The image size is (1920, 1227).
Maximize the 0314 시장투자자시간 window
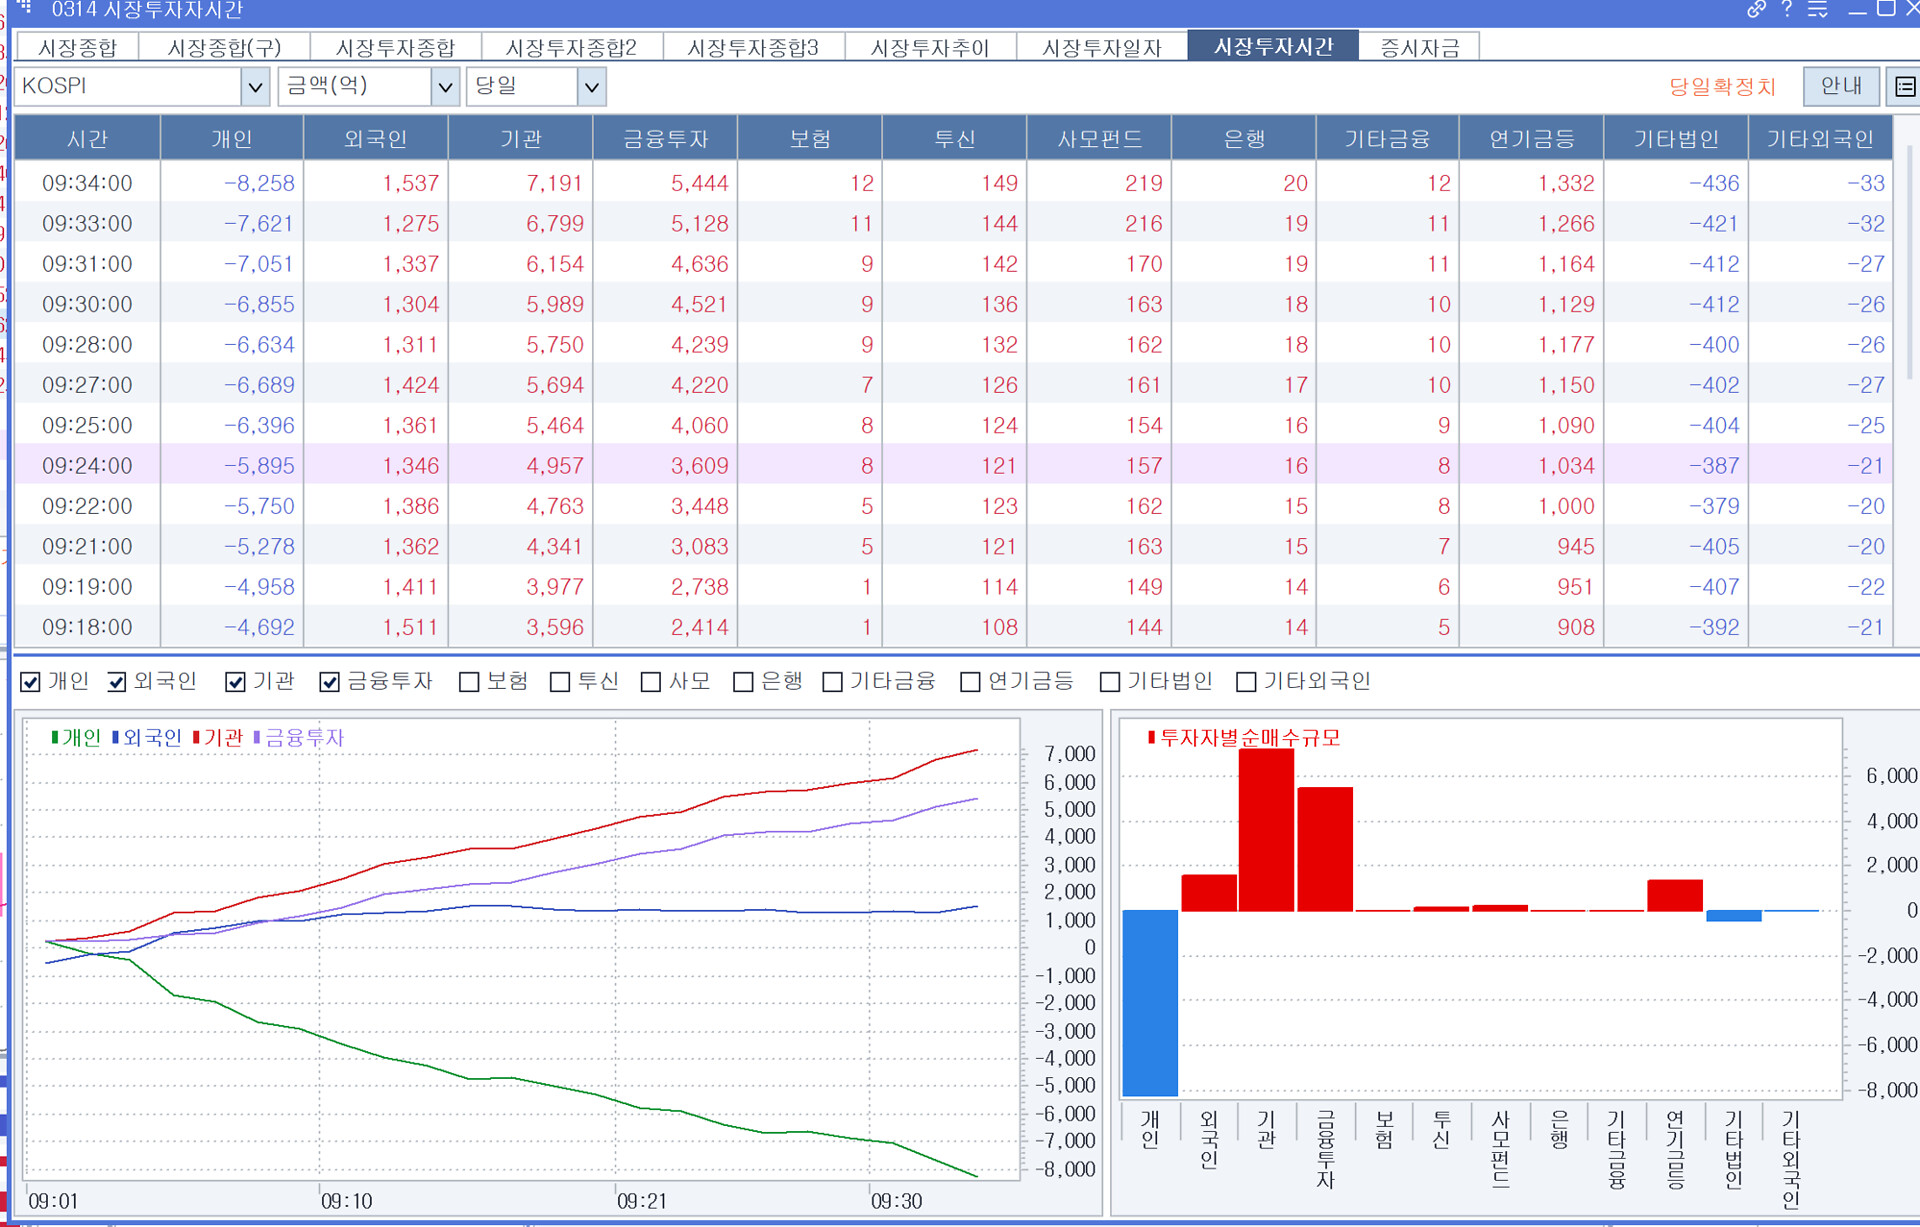tap(1886, 9)
